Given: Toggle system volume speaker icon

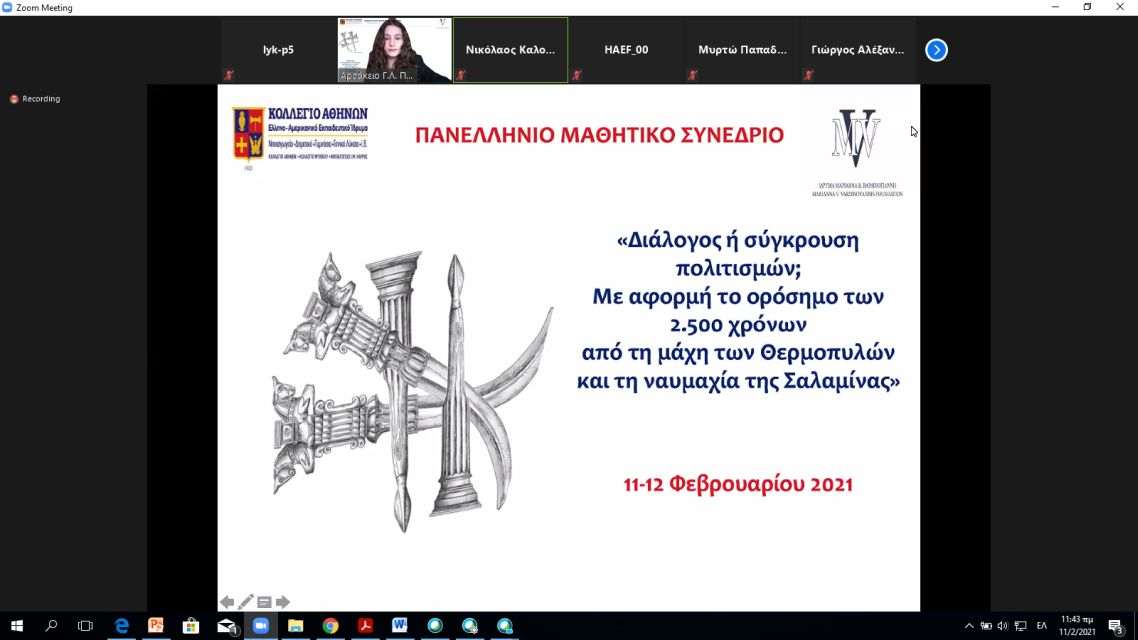Looking at the screenshot, I should click(x=1003, y=626).
